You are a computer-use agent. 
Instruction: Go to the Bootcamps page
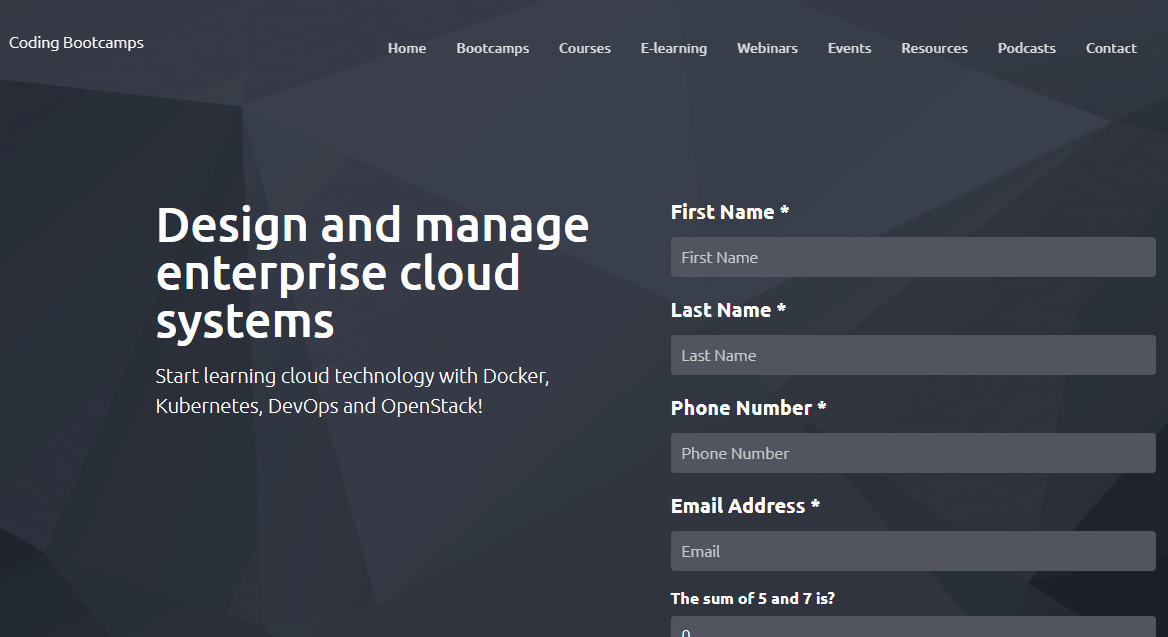coord(492,47)
